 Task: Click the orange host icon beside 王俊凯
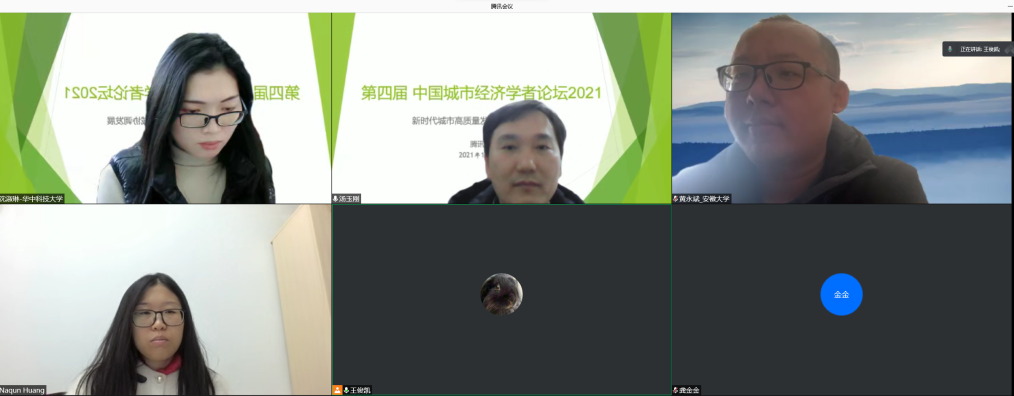click(x=337, y=390)
